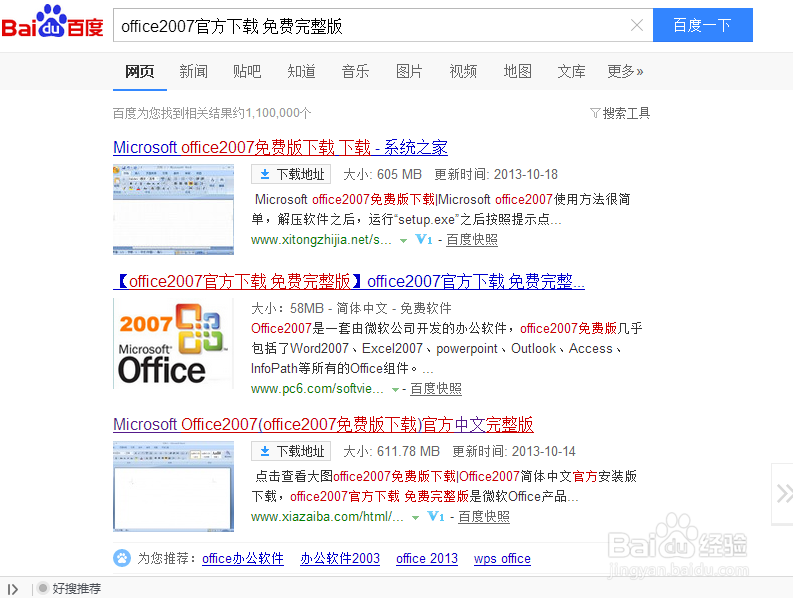Open Microsoft Office2007 官方中文完整版 result title
The image size is (793, 598).
pos(323,424)
